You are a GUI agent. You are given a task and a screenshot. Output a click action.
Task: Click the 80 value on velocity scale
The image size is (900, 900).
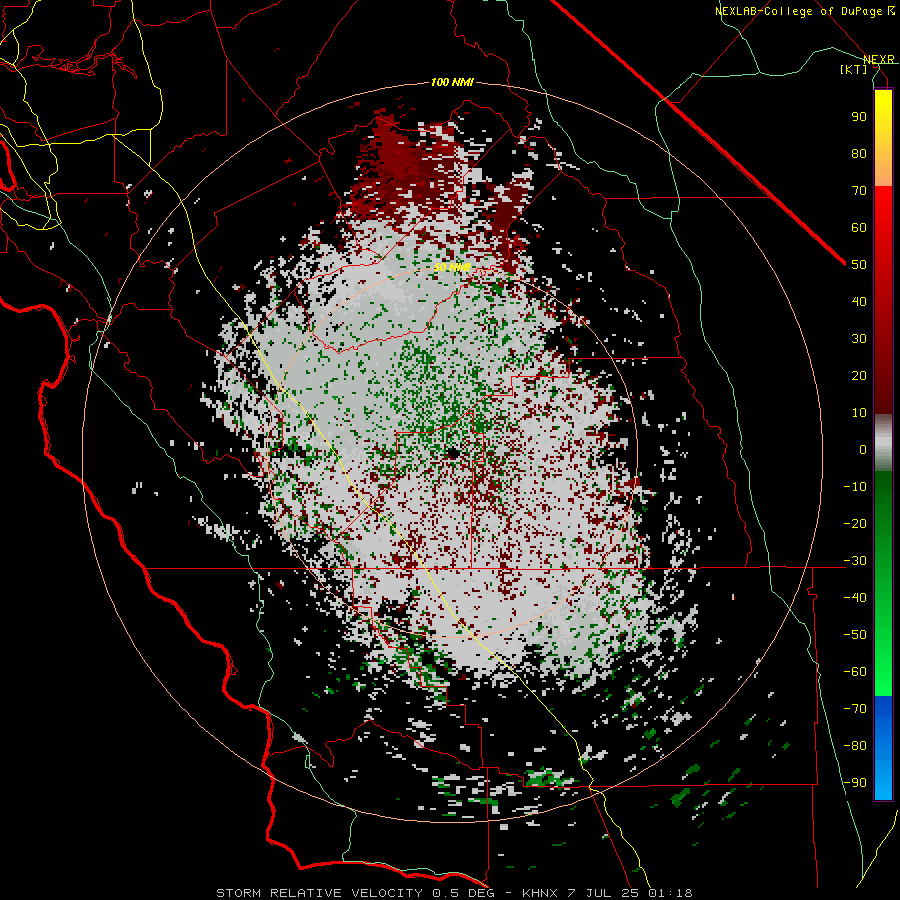(x=859, y=154)
